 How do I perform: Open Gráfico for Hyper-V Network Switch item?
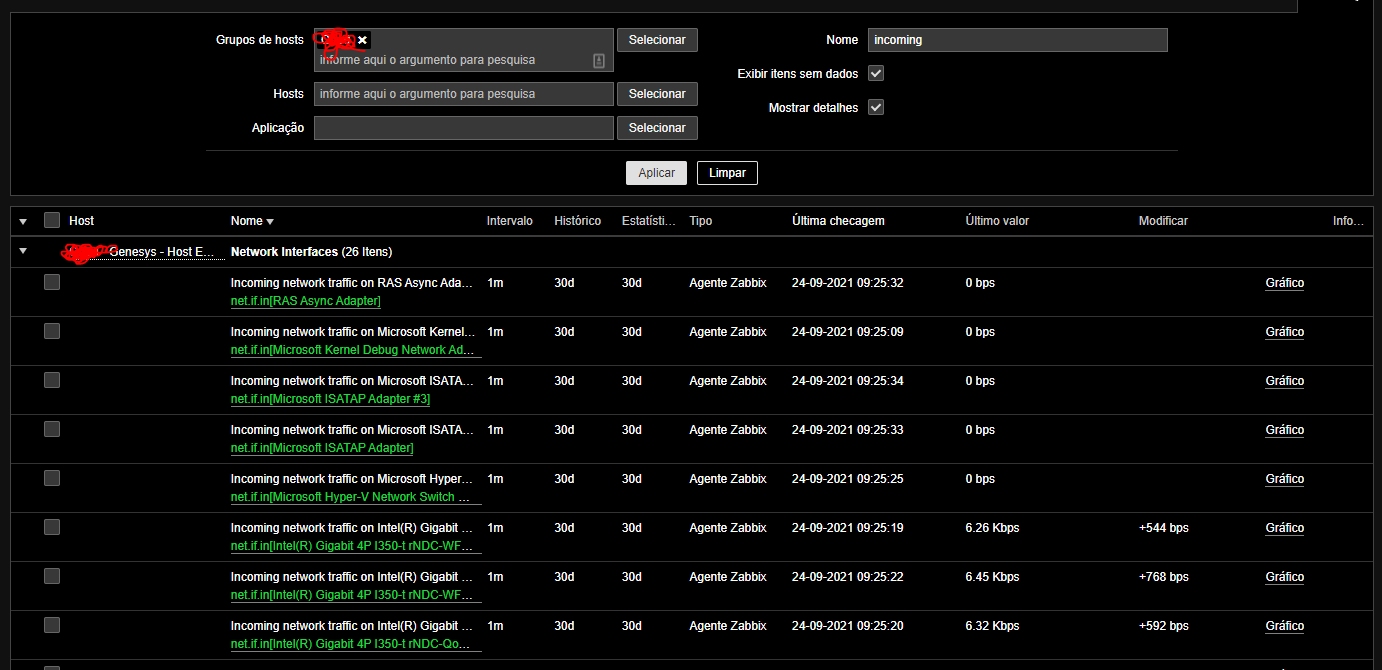(x=1284, y=479)
